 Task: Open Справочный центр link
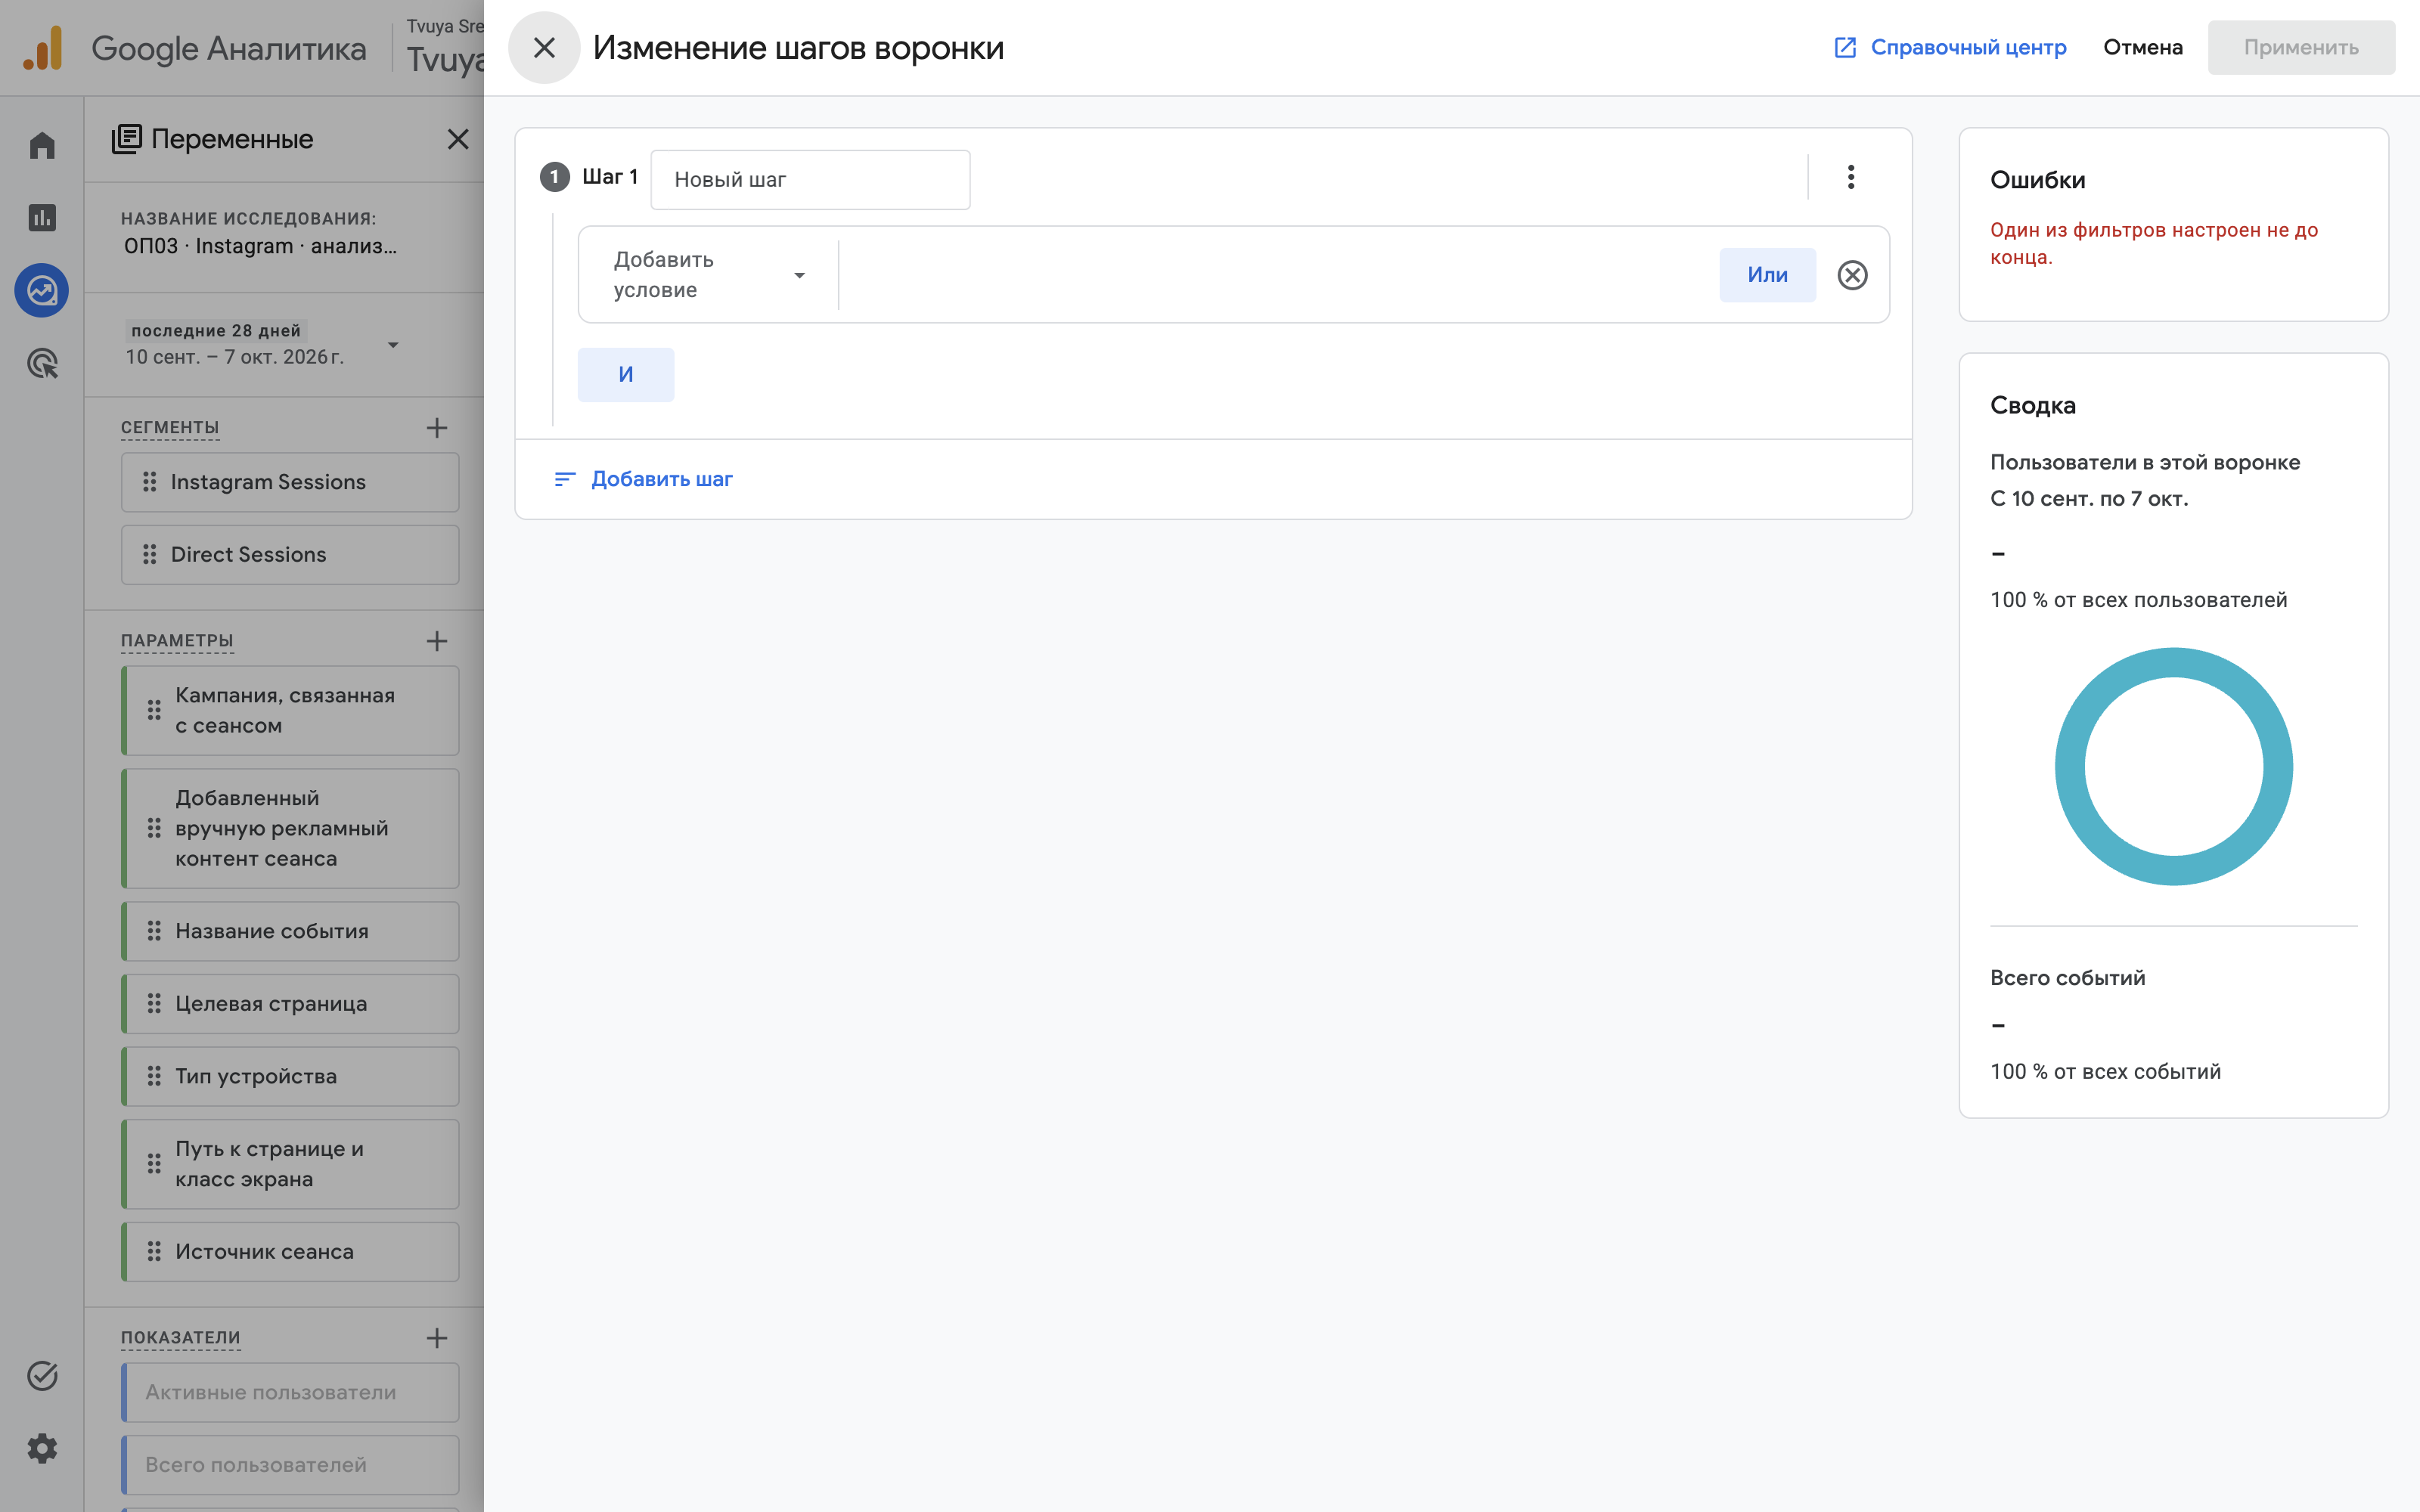tap(1950, 47)
